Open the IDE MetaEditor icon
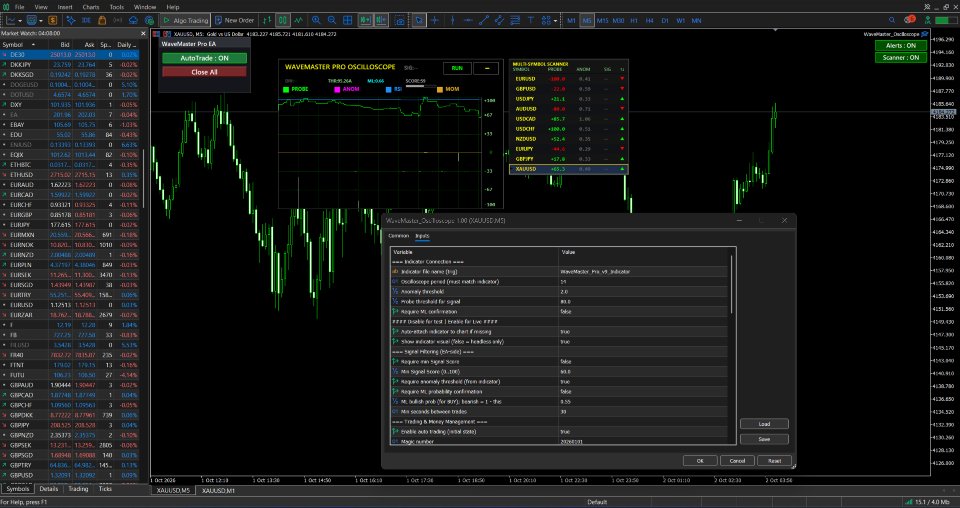The image size is (960, 508). (86, 20)
